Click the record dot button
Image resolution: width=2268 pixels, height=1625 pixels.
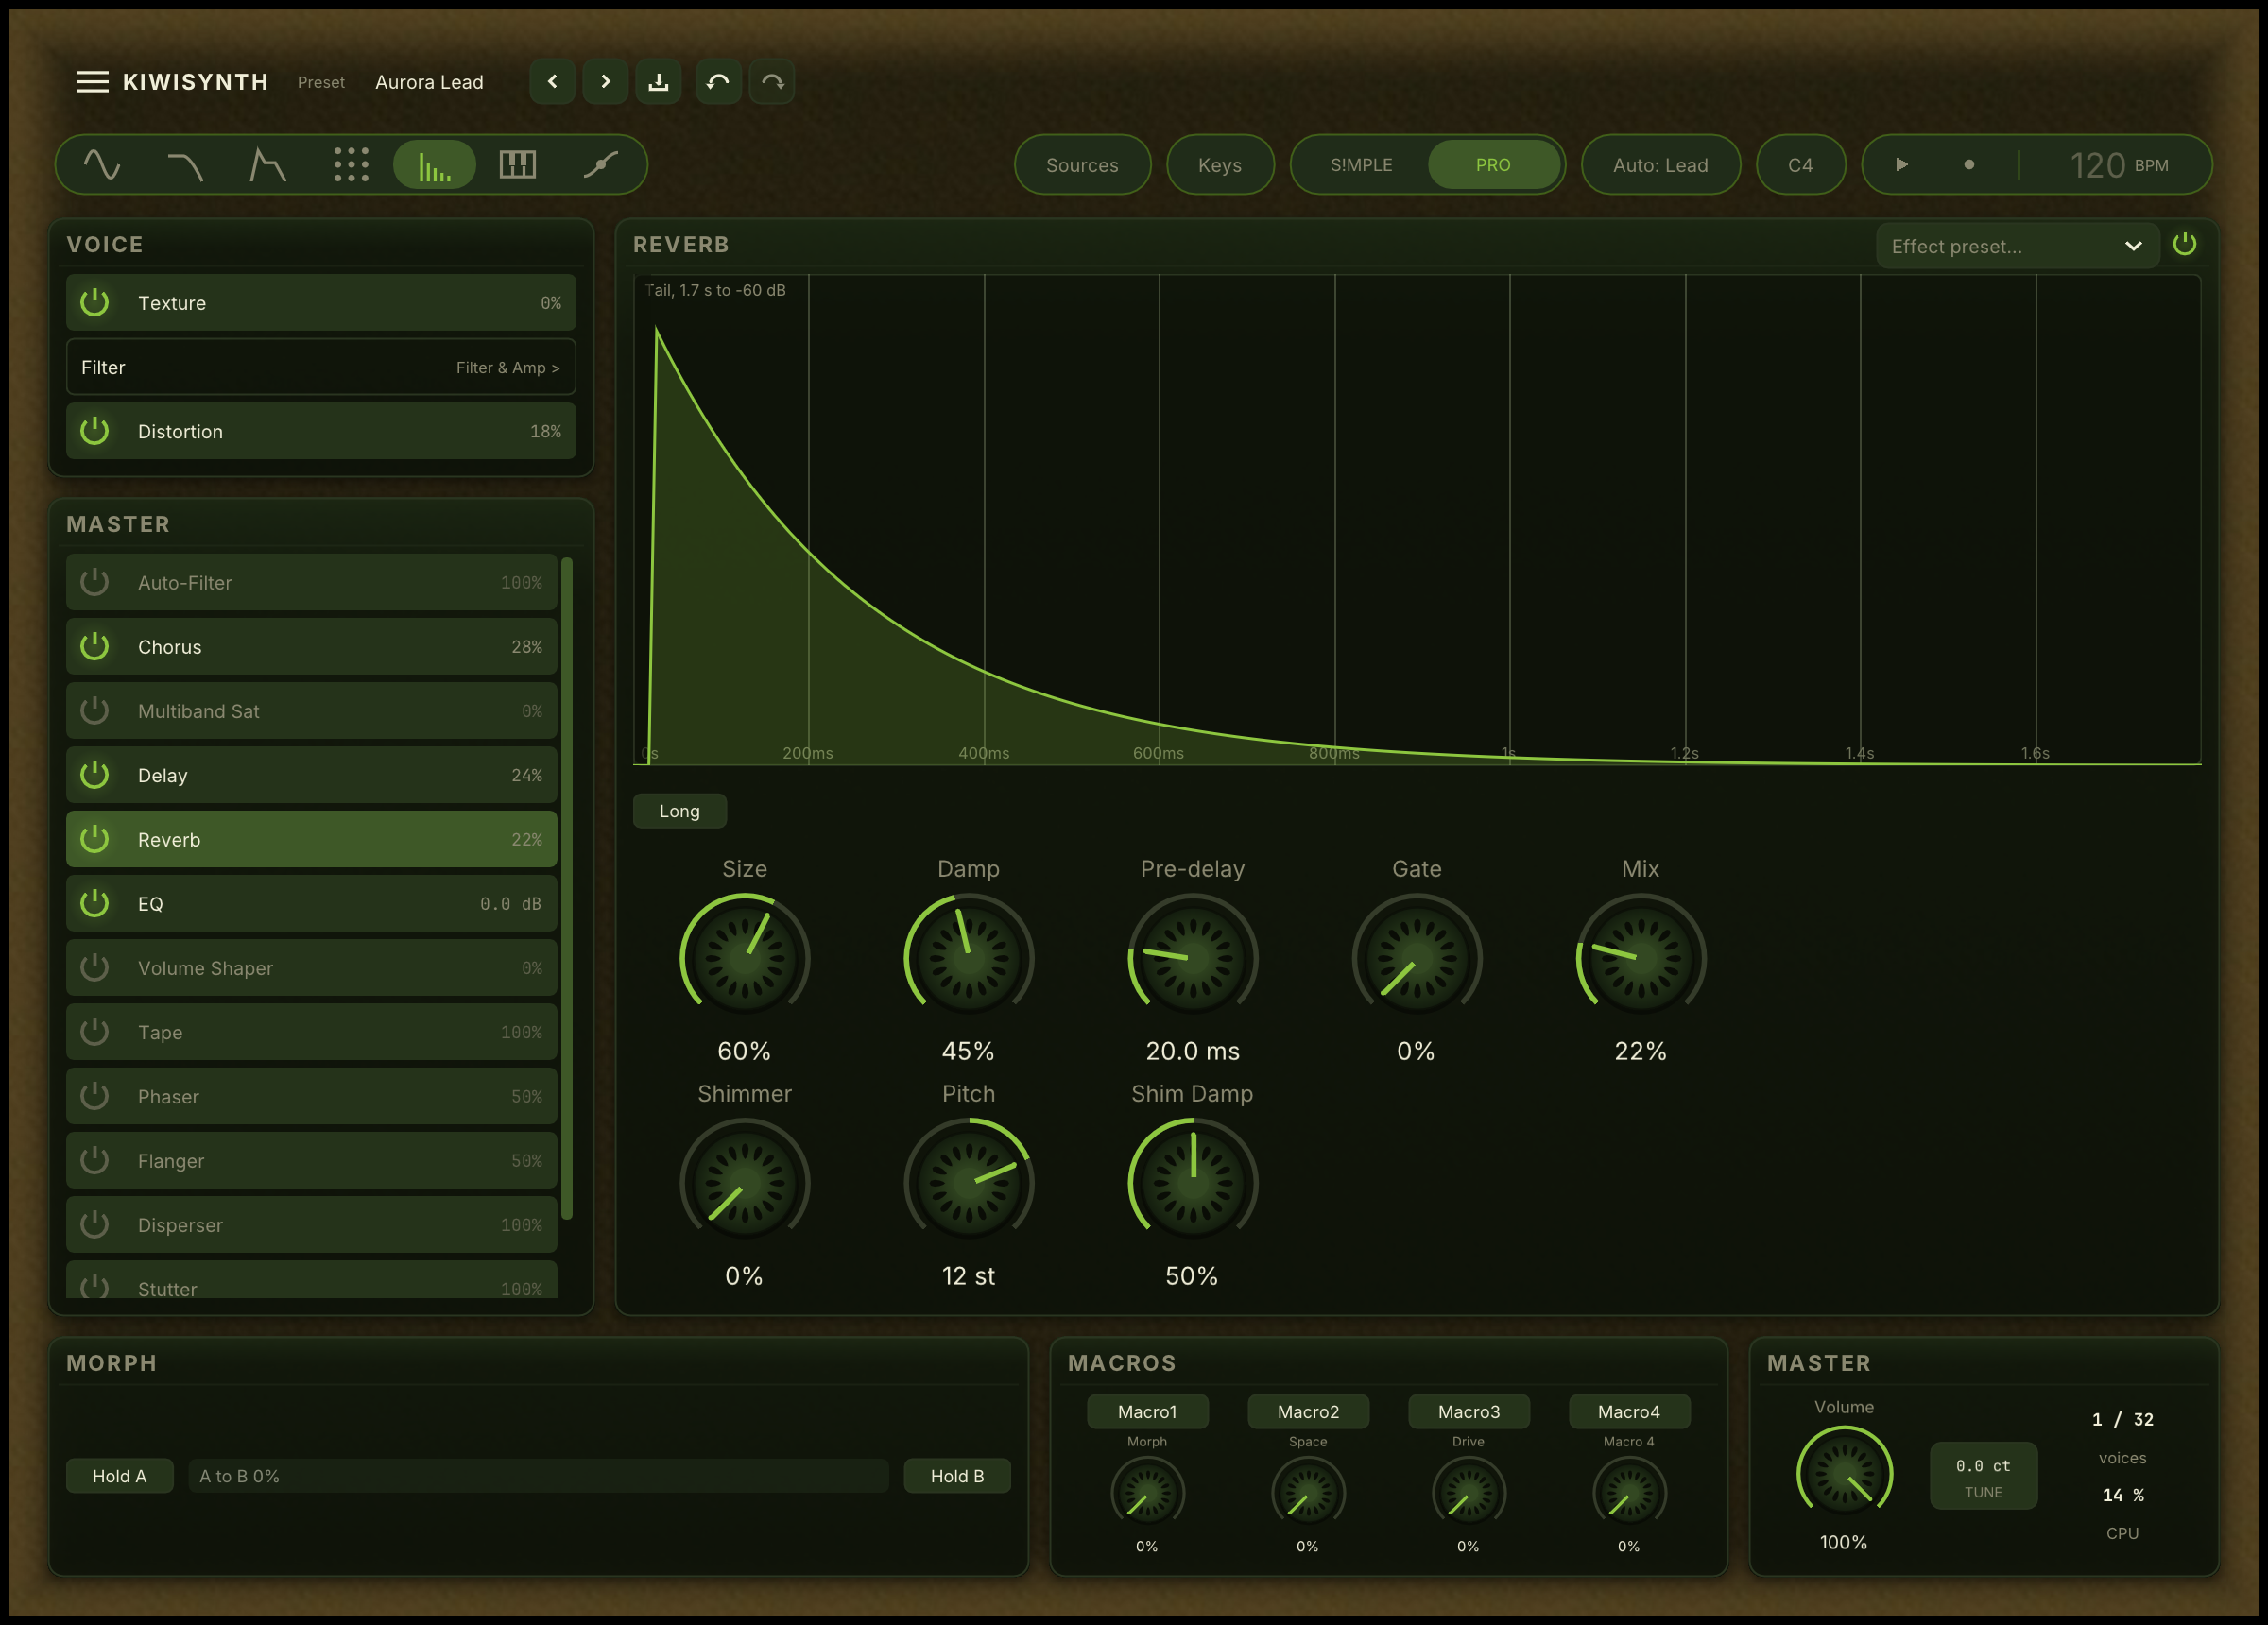point(1969,165)
